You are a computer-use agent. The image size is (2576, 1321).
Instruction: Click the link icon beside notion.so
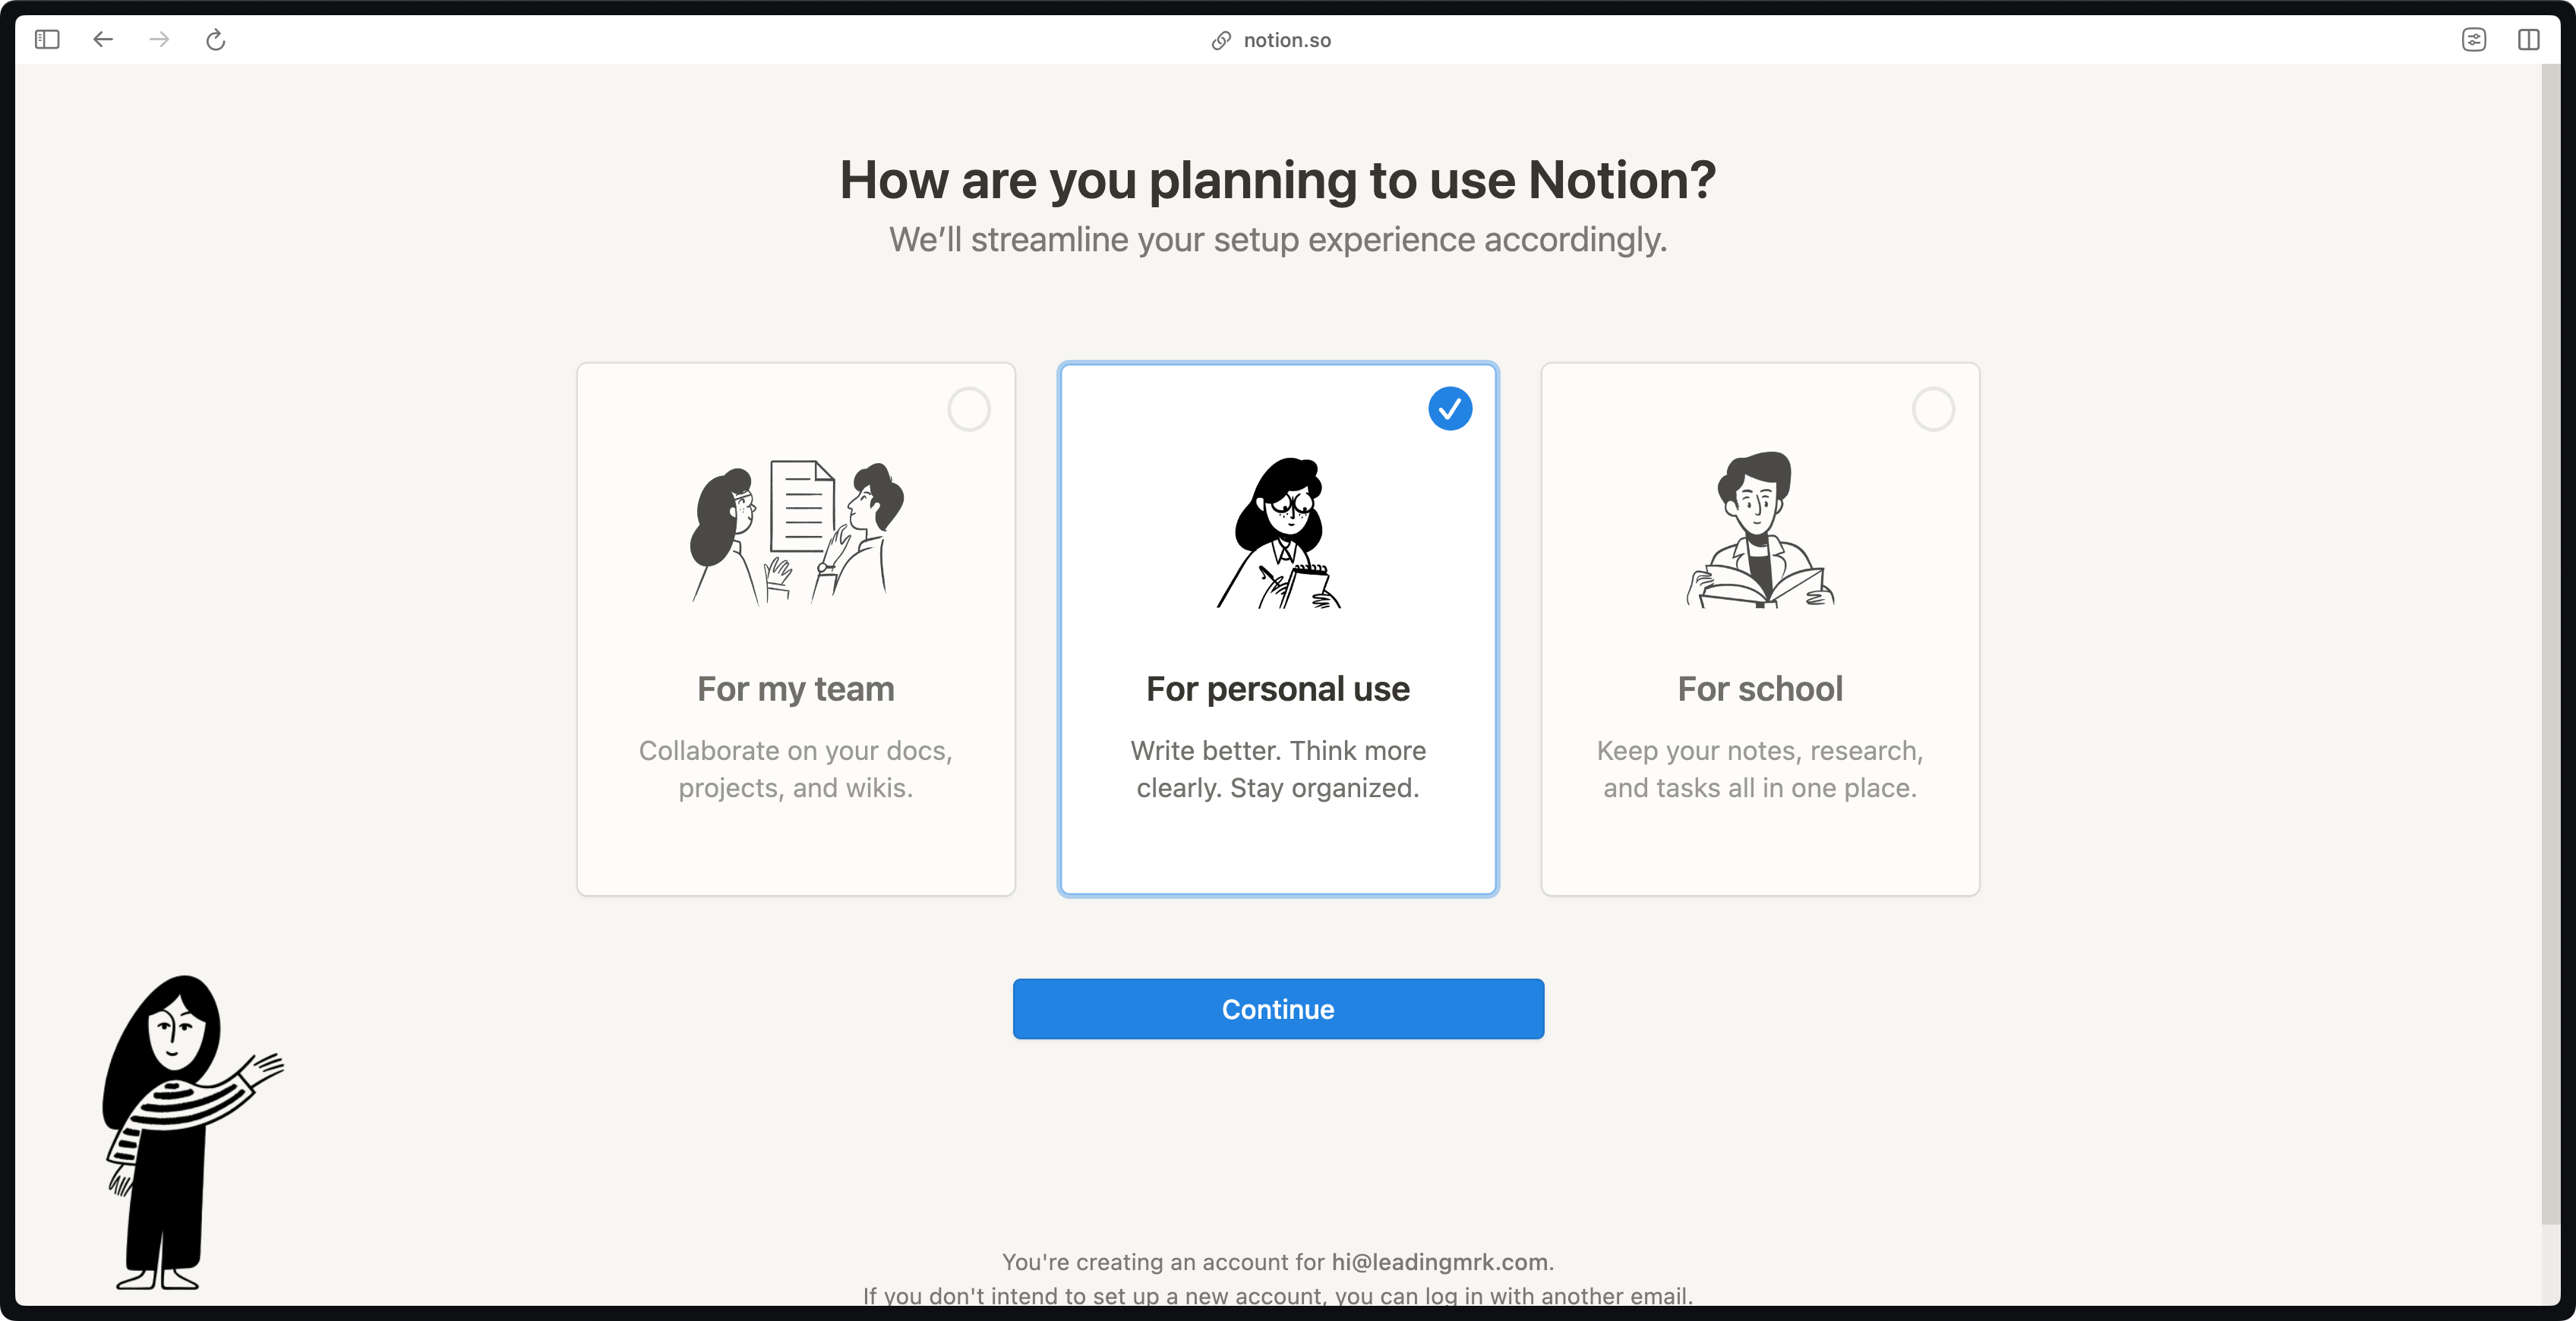pos(1221,41)
